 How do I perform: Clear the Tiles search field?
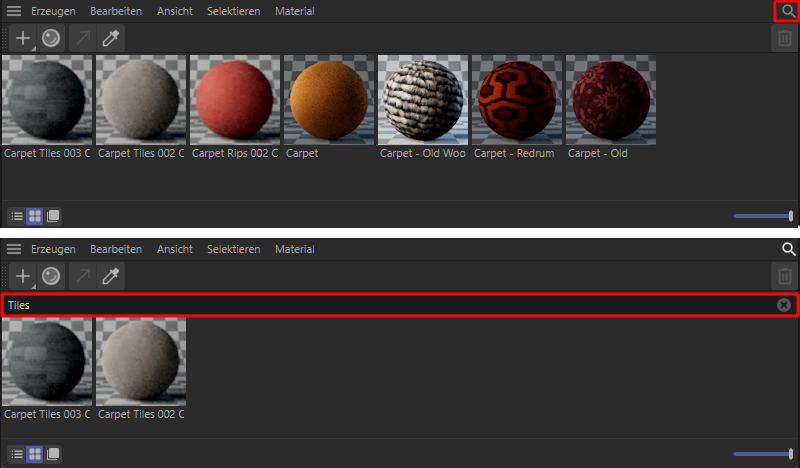784,305
